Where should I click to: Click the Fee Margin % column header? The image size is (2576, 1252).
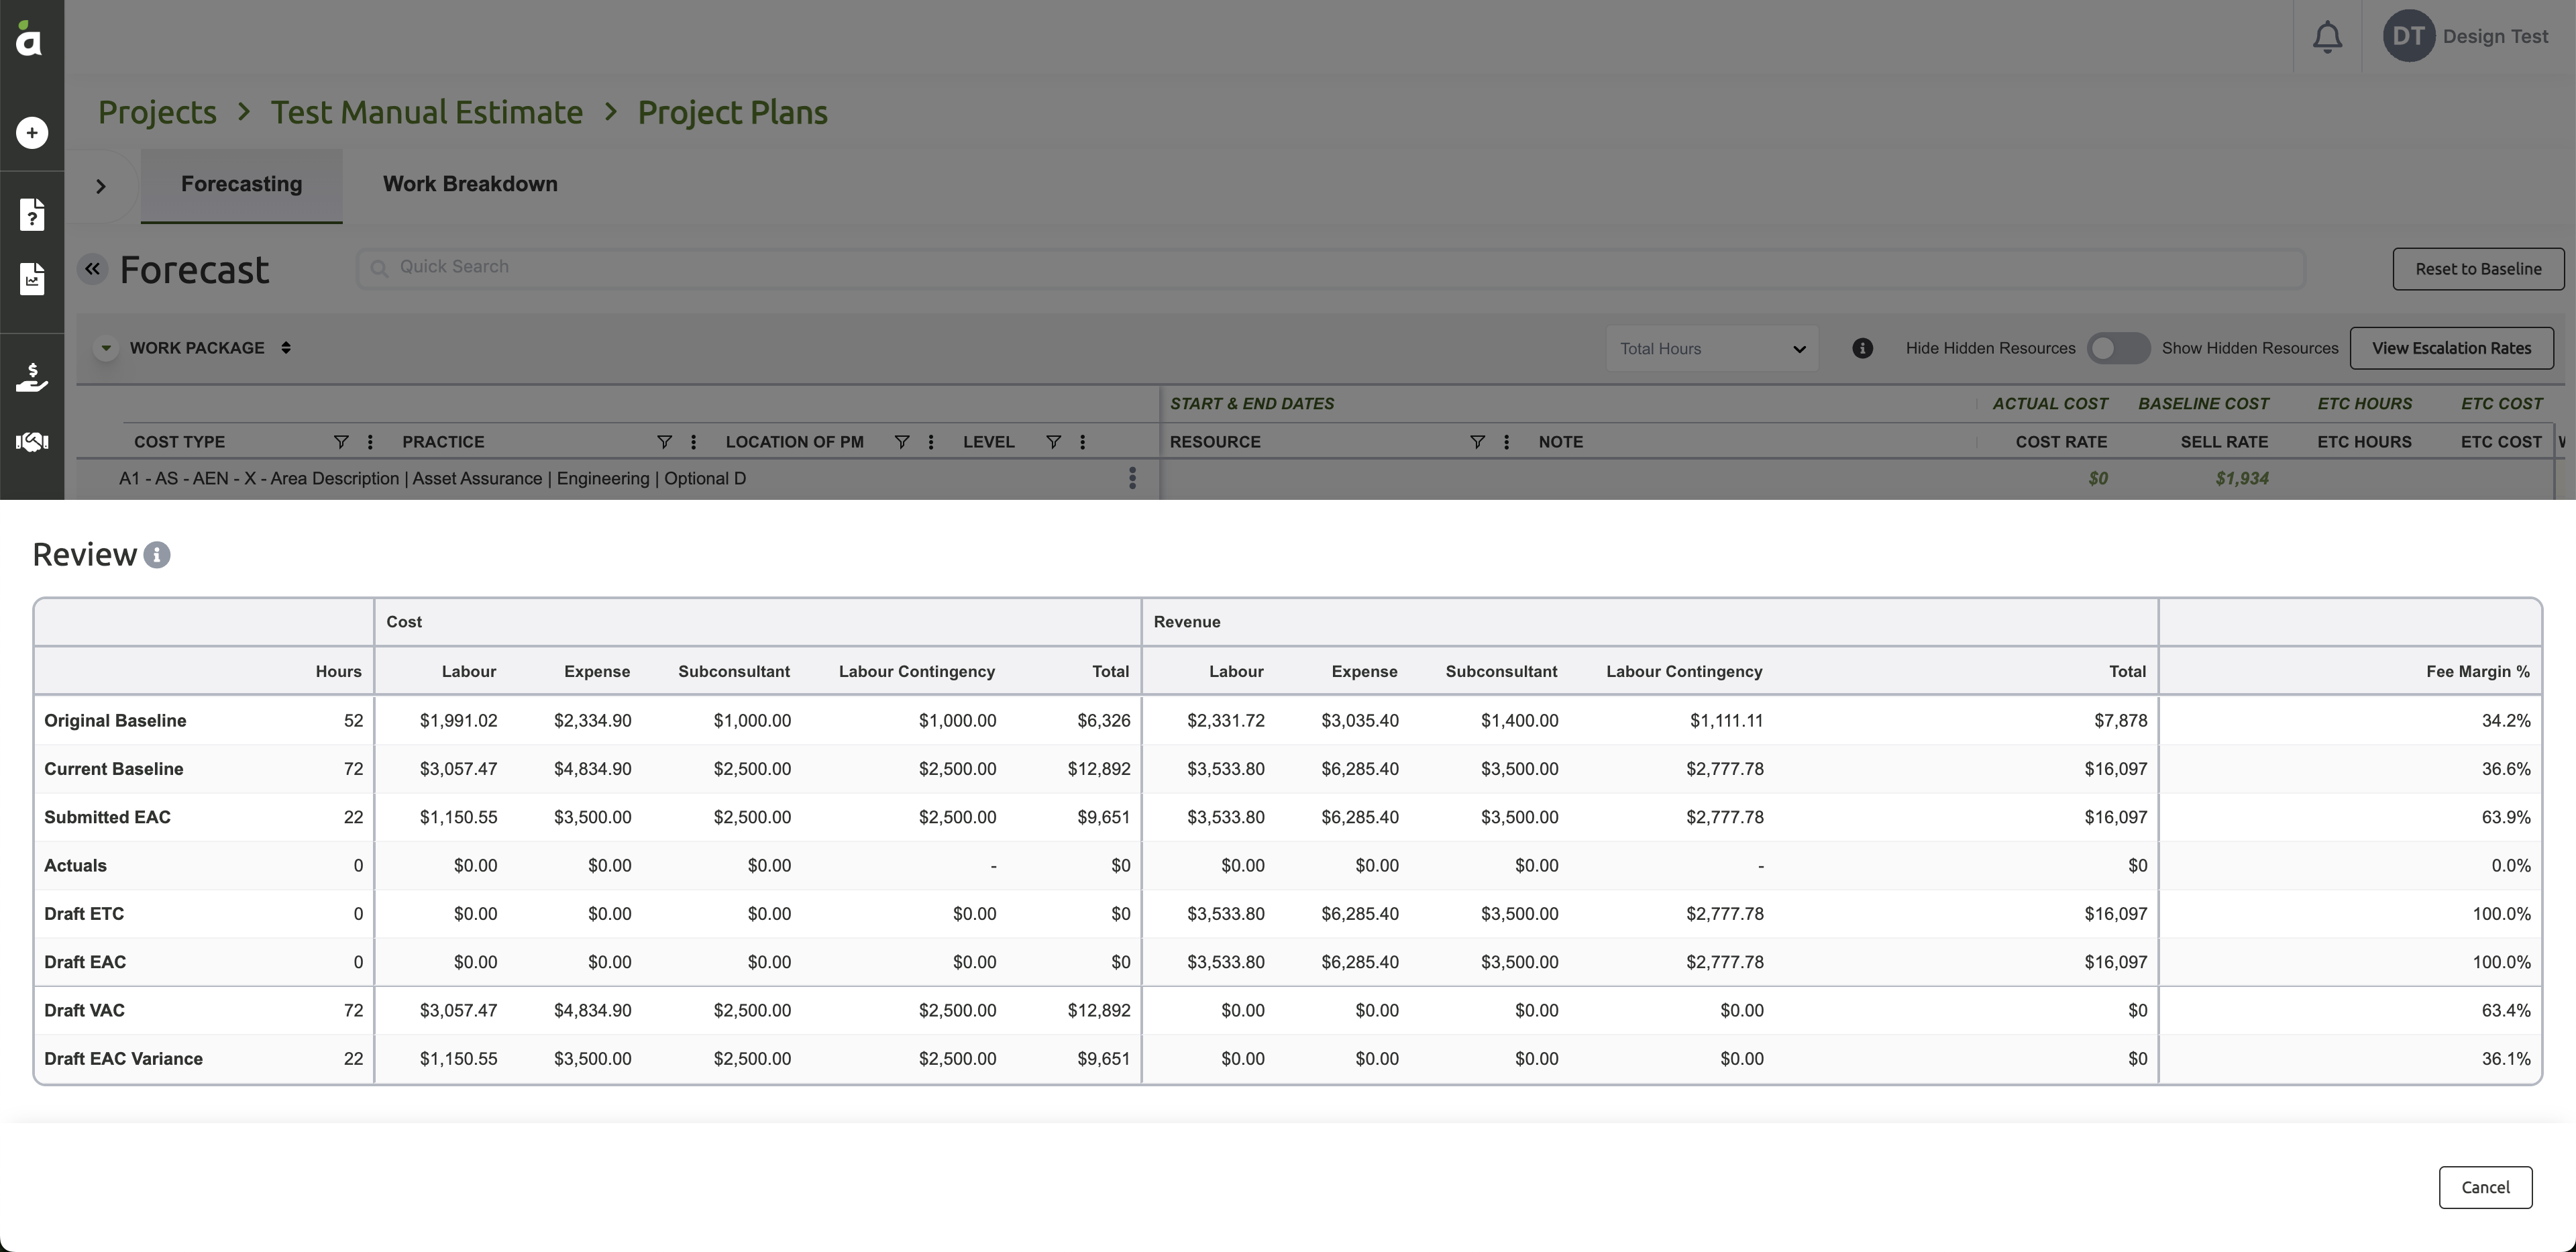(2477, 672)
